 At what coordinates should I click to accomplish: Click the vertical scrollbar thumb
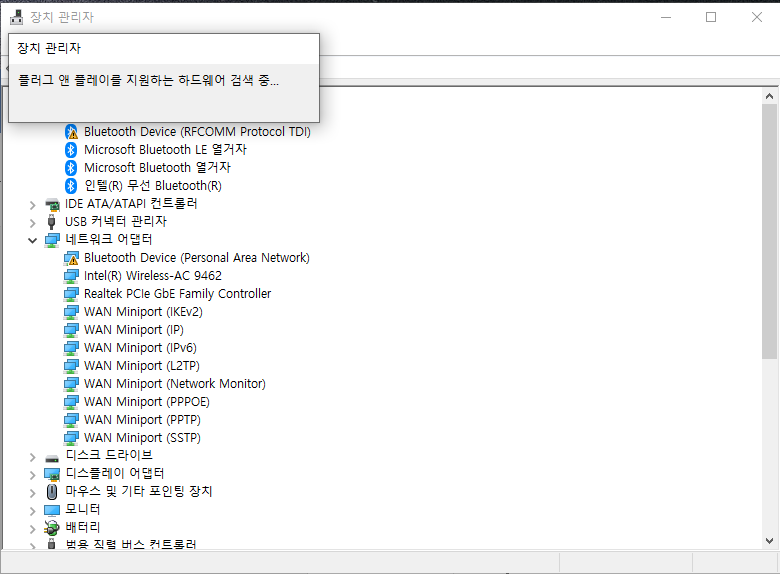pyautogui.click(x=769, y=231)
